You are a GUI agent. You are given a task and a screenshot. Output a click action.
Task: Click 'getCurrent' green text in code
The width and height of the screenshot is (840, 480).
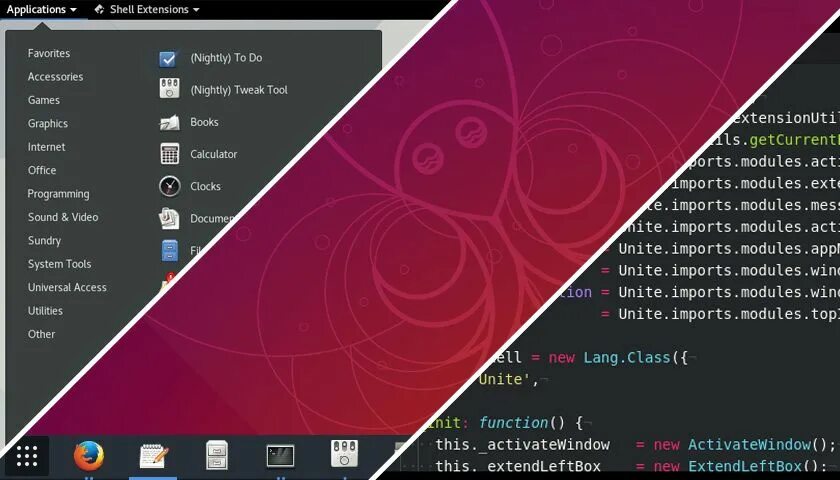pyautogui.click(x=793, y=140)
